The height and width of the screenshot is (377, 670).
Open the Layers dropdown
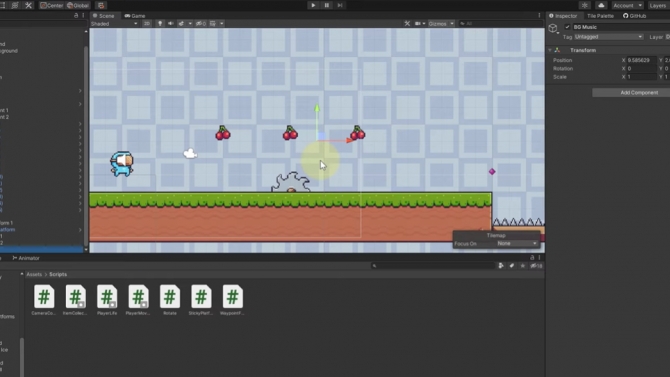pyautogui.click(x=658, y=6)
